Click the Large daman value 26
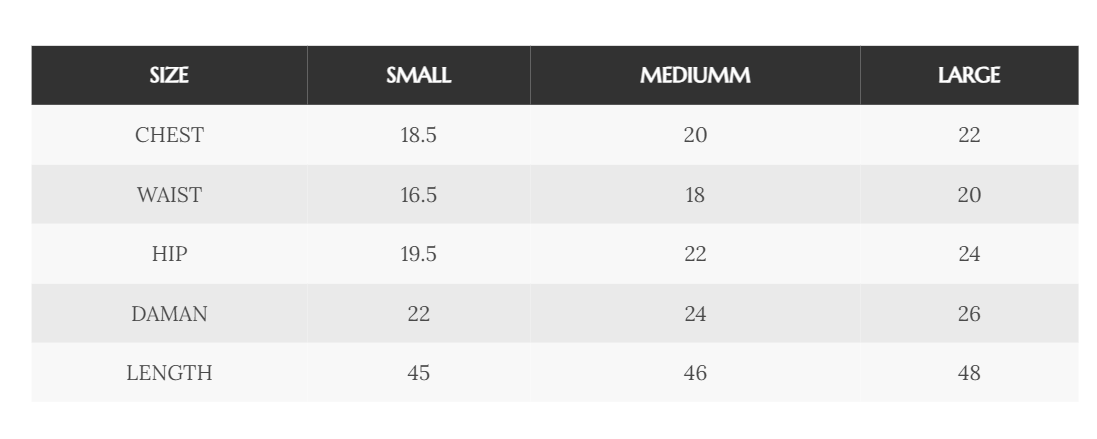Image resolution: width=1097 pixels, height=439 pixels. [x=969, y=314]
